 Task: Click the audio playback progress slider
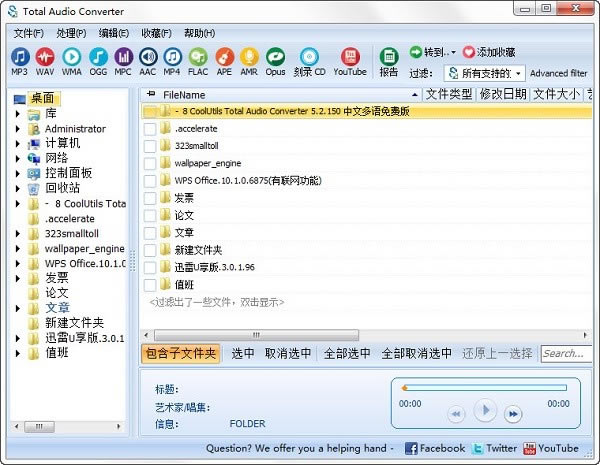click(x=483, y=387)
